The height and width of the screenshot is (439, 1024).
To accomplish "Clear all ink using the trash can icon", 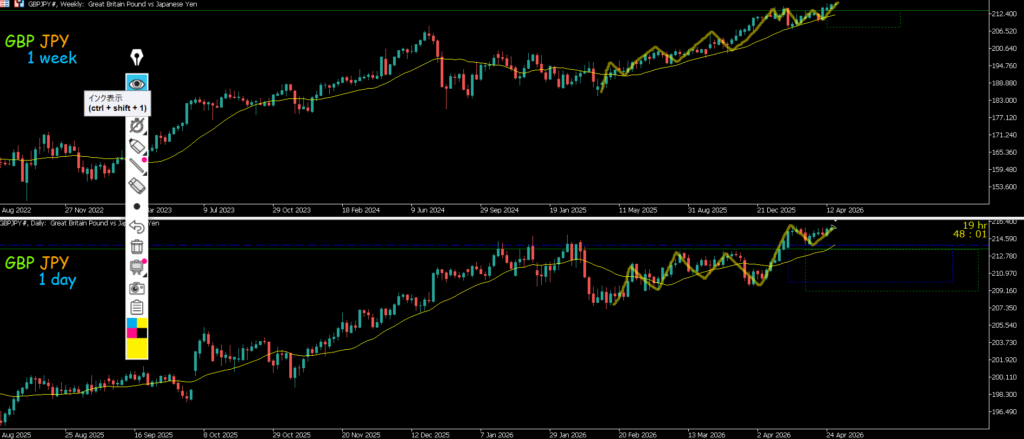I will [137, 246].
